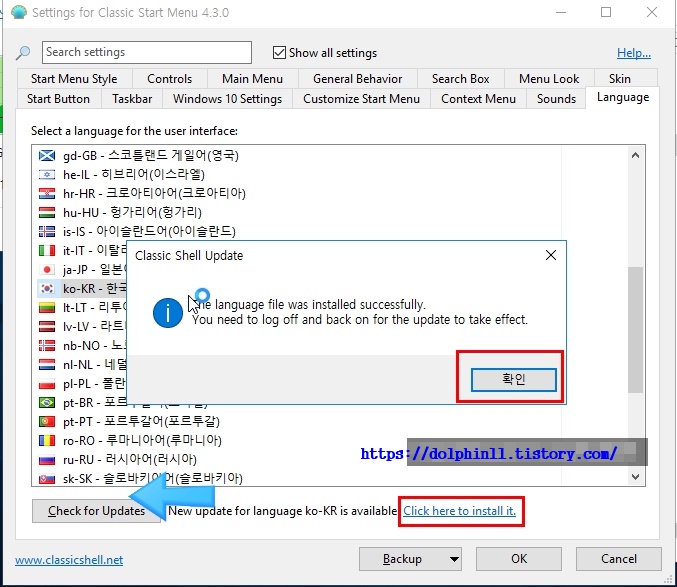Select the Italian flag it-IT icon

(x=47, y=250)
